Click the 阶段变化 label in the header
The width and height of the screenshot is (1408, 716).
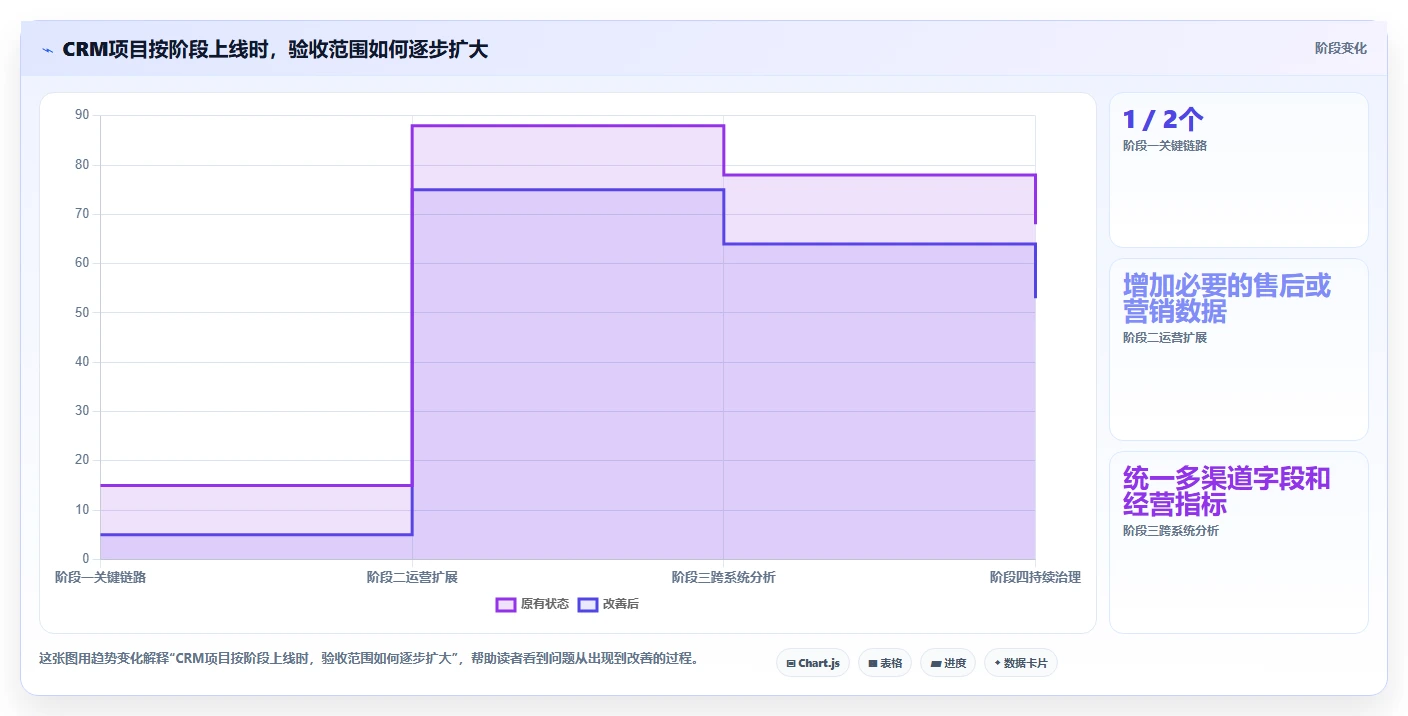(x=1340, y=48)
